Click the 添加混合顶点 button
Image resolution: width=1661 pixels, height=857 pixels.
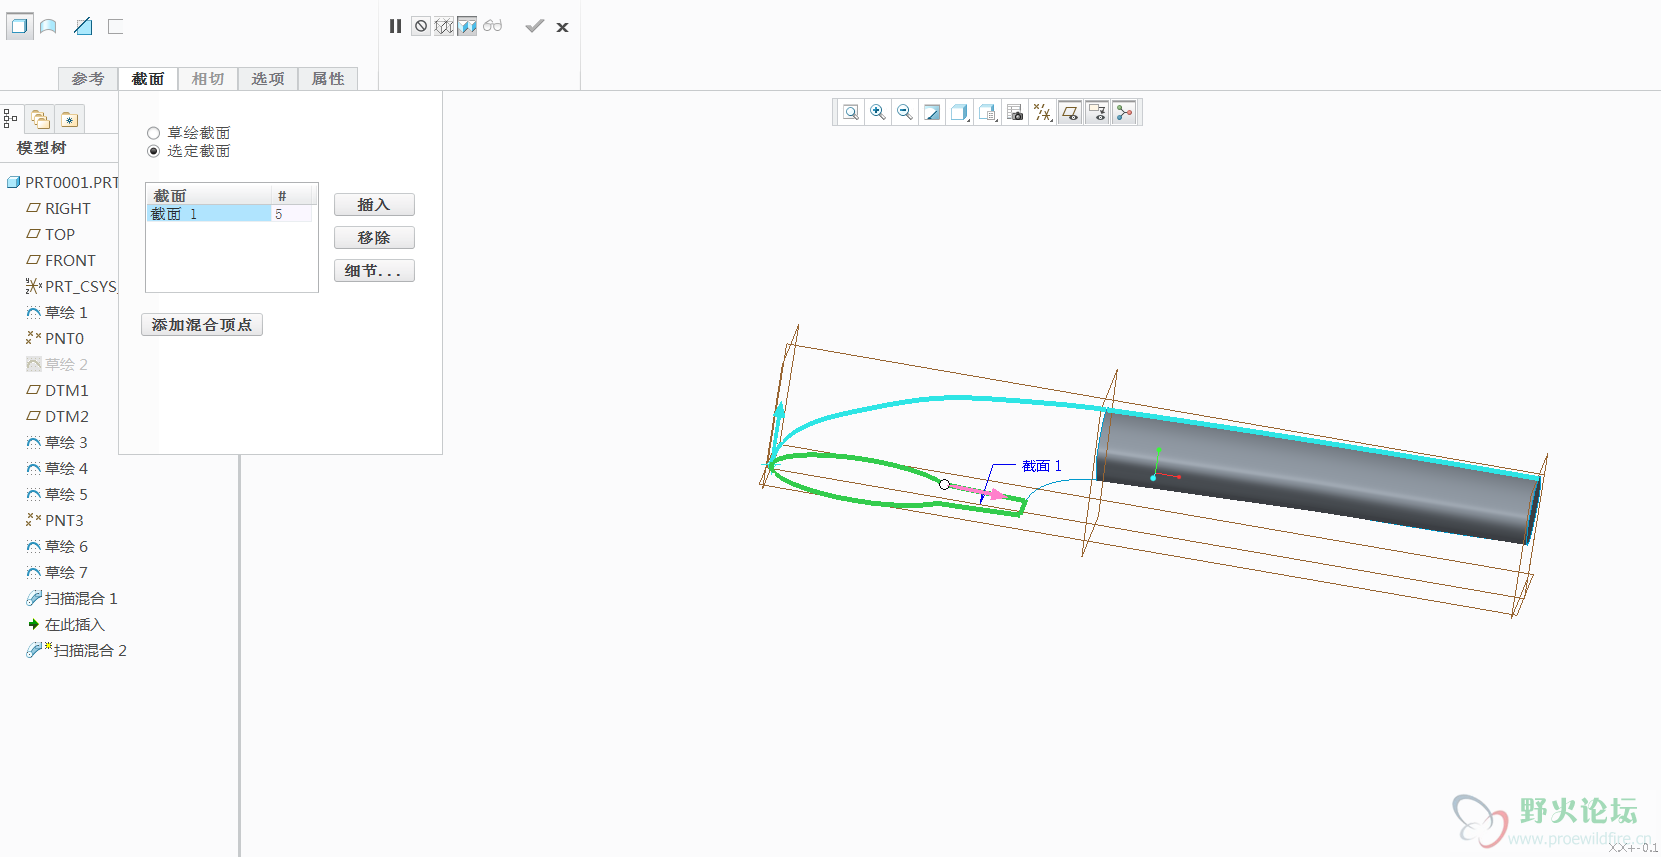[202, 325]
